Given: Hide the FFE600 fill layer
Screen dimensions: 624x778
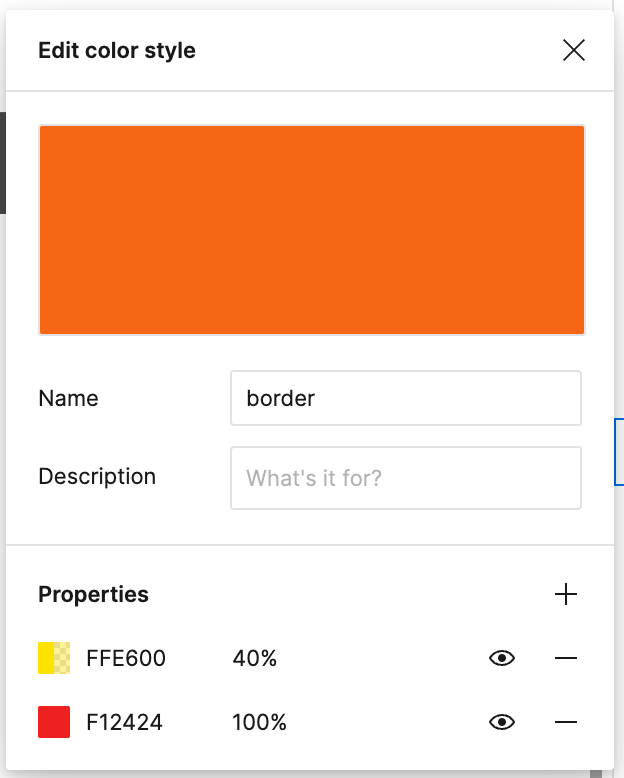Looking at the screenshot, I should (x=502, y=658).
